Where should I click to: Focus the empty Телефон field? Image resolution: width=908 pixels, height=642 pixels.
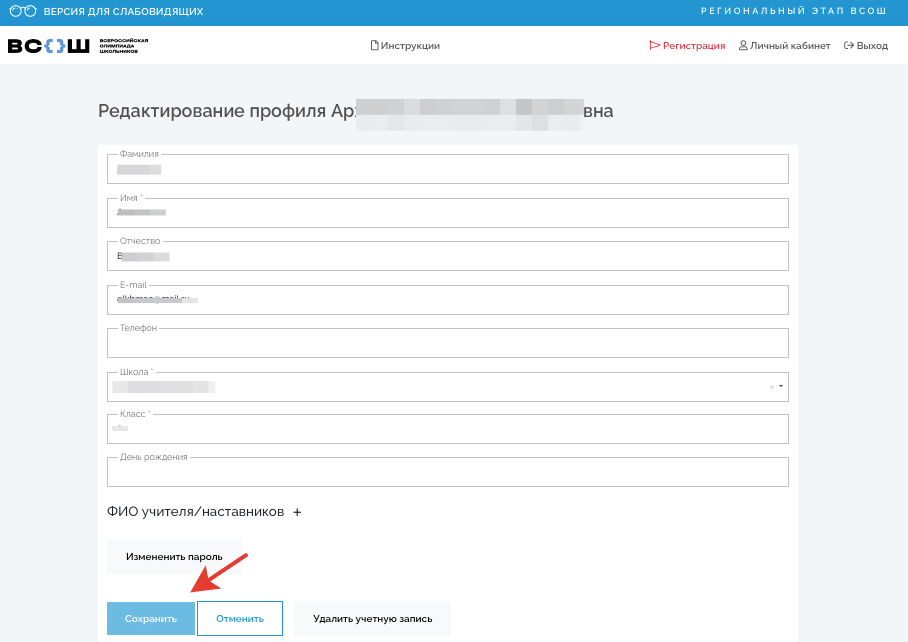[x=447, y=343]
